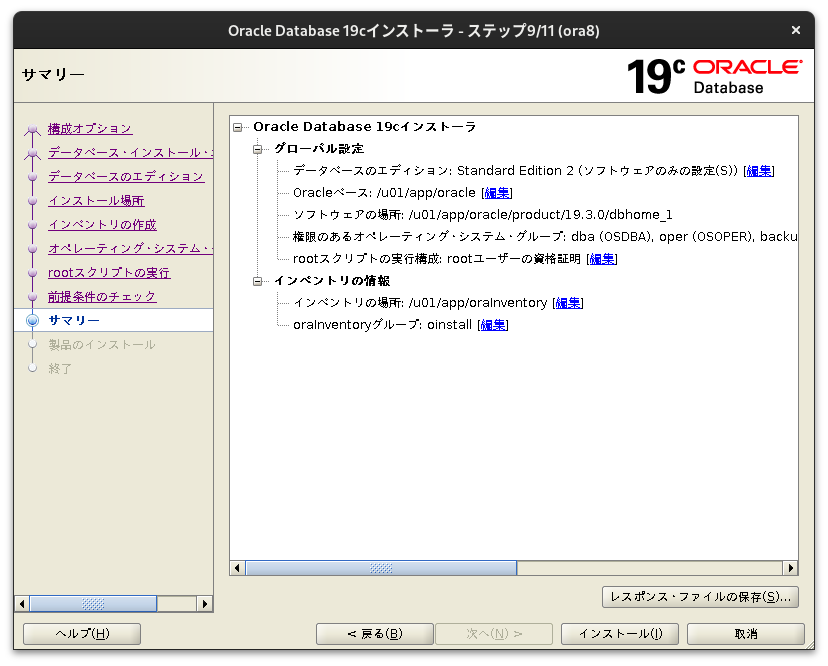
Task: Open レスポンス・ファイルの保存 dialog
Action: point(700,597)
